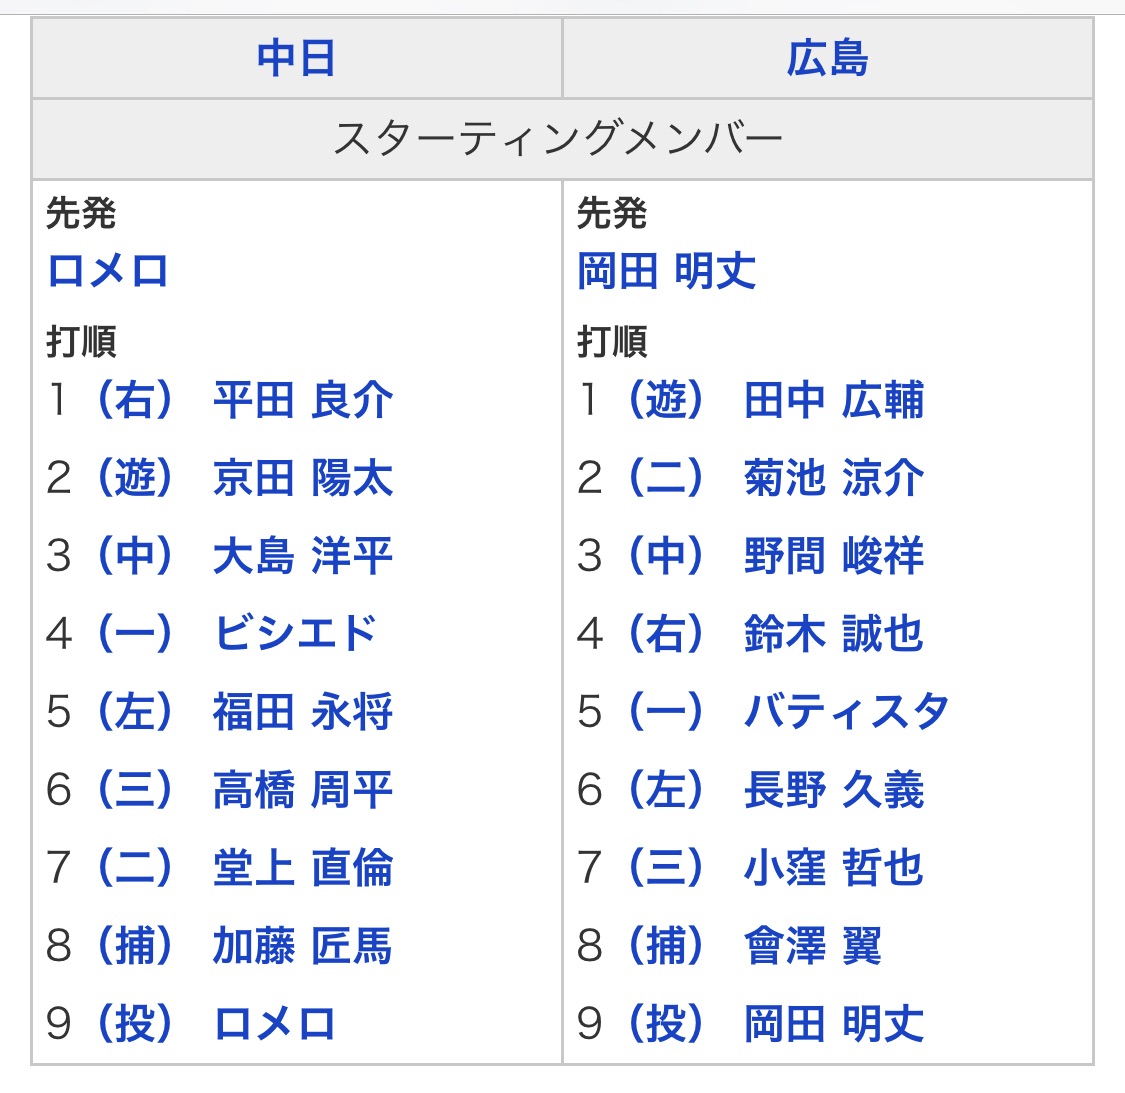Open player link 會澤 翼
The height and width of the screenshot is (1093, 1125).
point(813,946)
